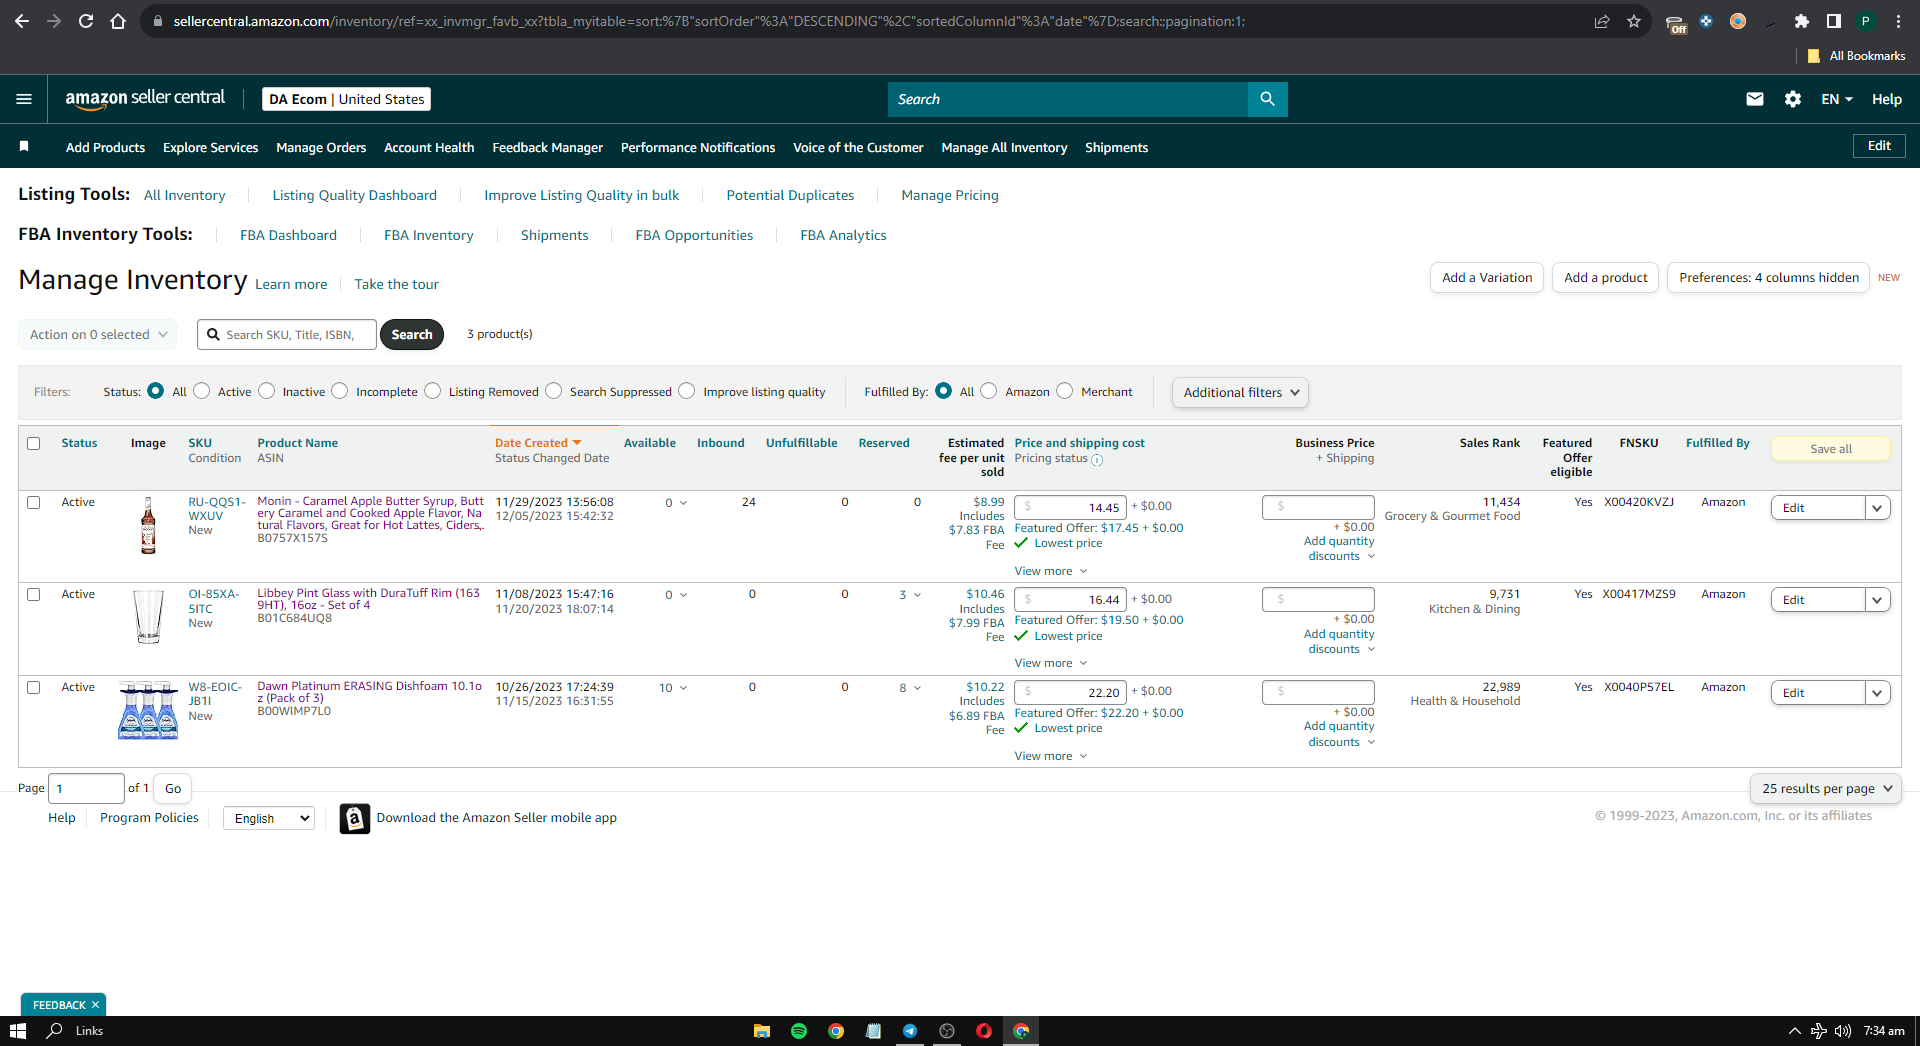
Task: Open the Listing Quality Dashboard tab
Action: [x=355, y=195]
